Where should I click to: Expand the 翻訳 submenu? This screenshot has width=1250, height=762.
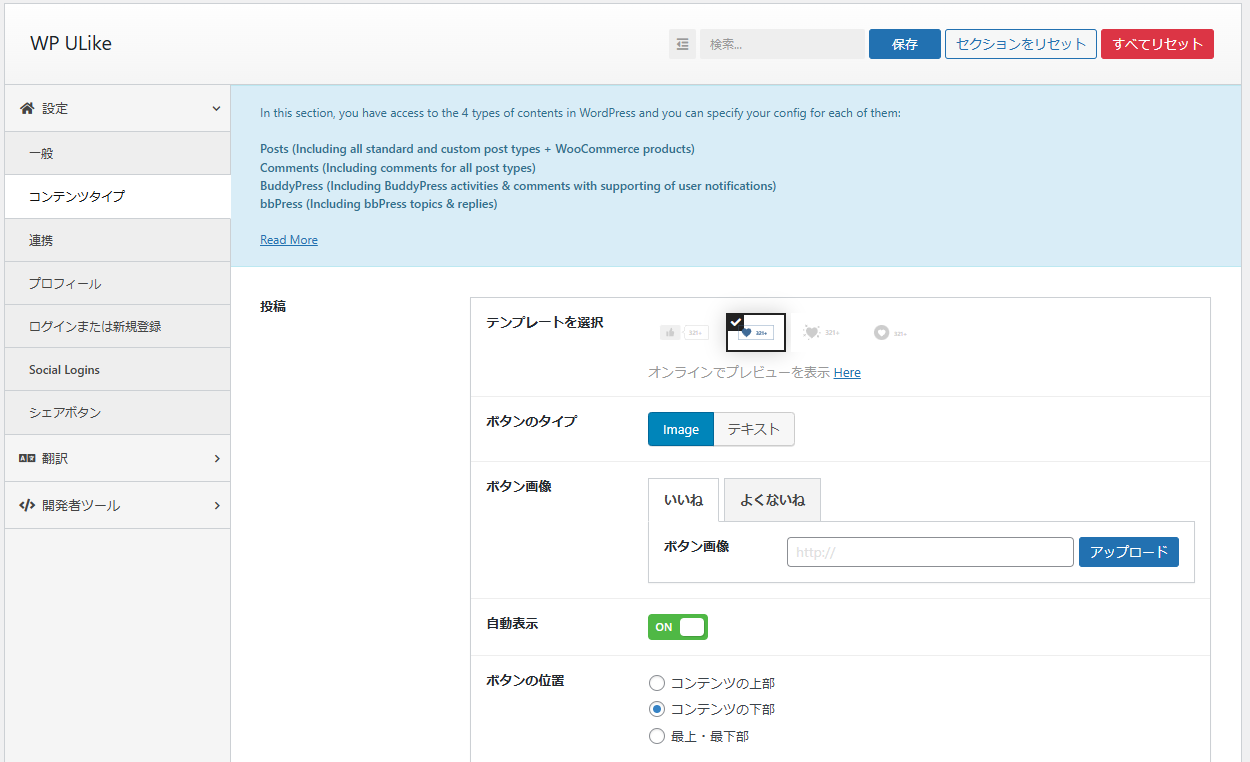tap(216, 458)
